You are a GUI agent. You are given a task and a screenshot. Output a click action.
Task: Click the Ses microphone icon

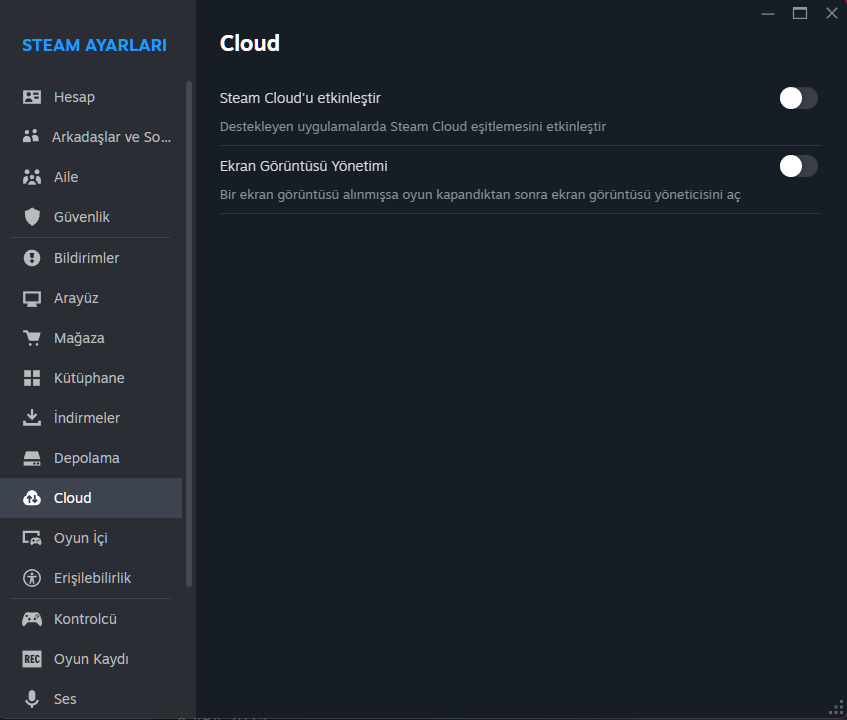click(32, 699)
